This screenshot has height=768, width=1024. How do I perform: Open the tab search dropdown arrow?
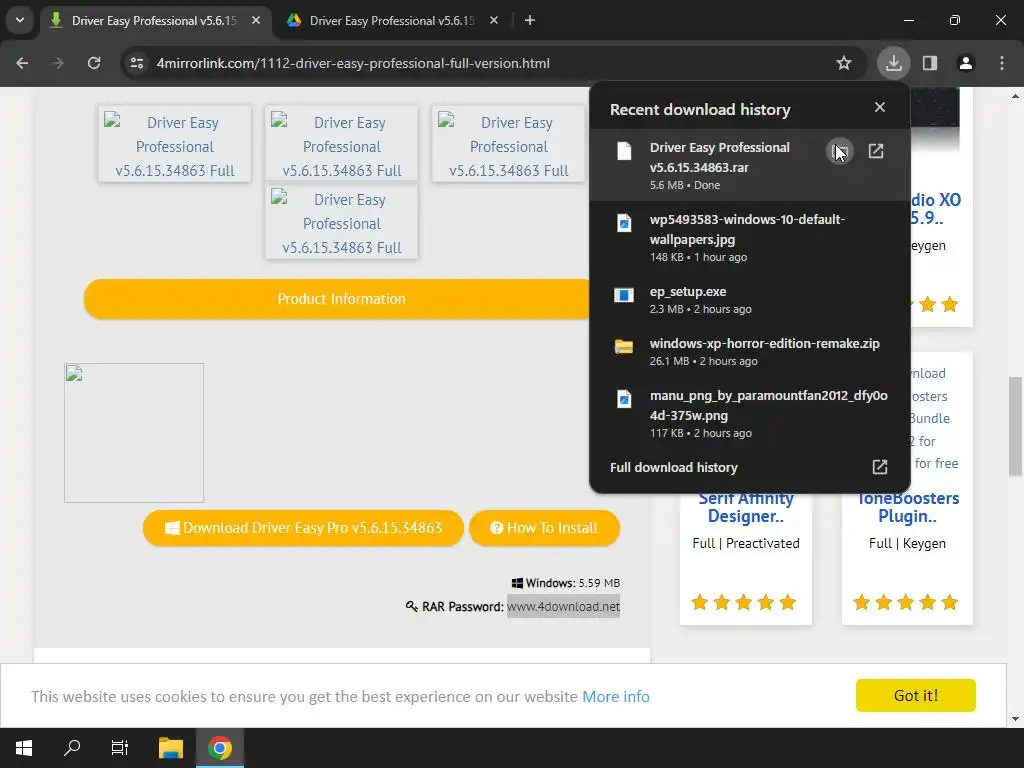pos(20,20)
